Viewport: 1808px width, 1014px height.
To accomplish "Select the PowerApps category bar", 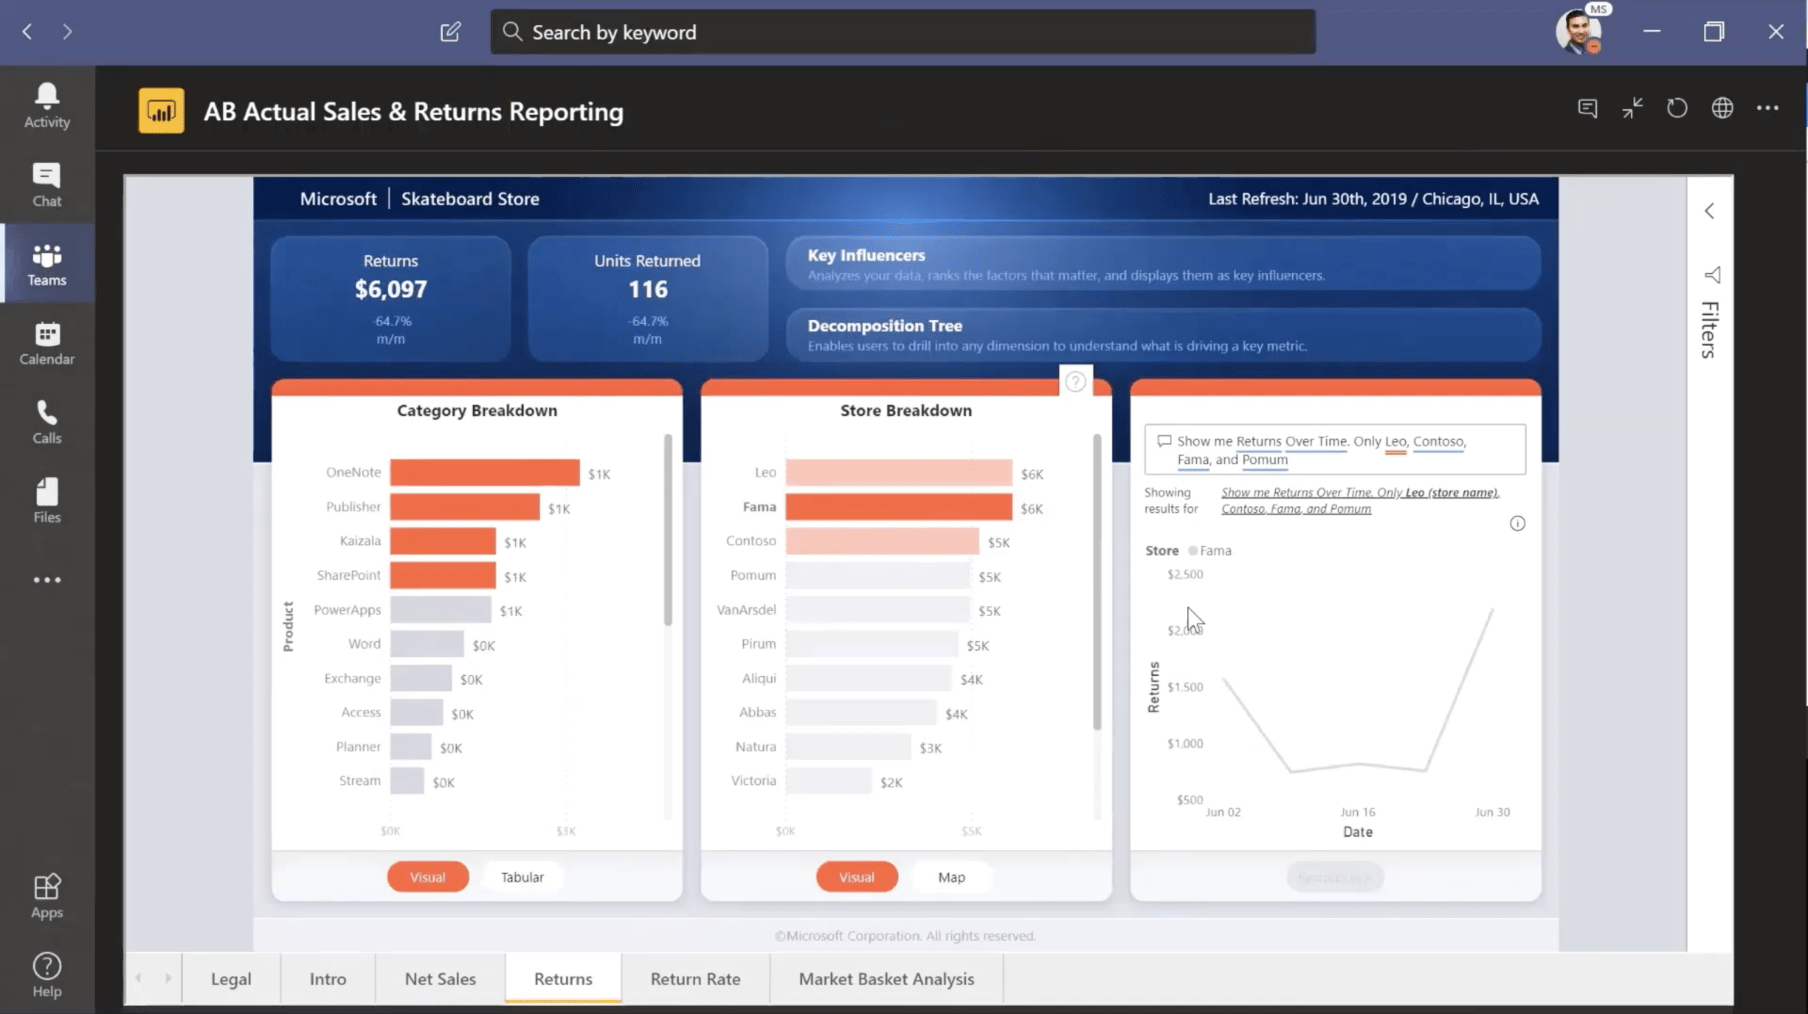I will tap(441, 610).
